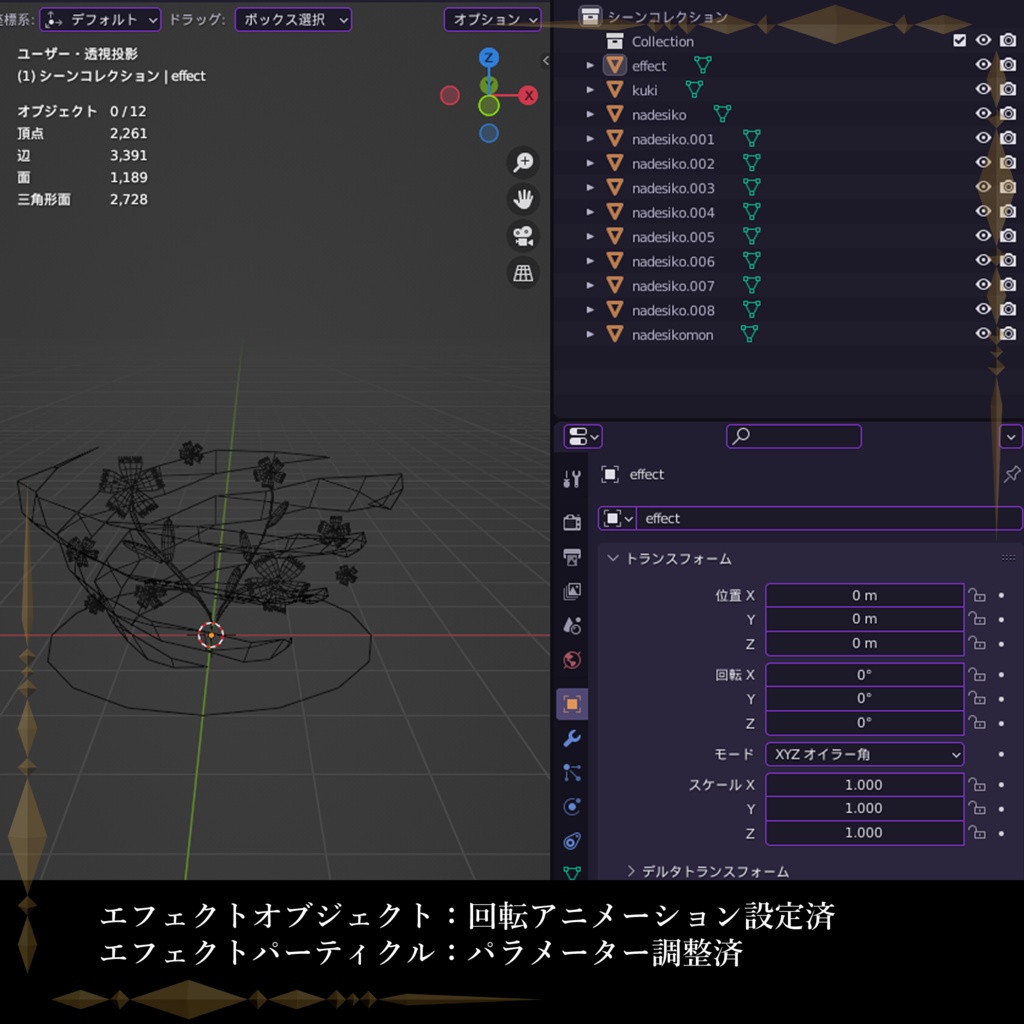This screenshot has height=1024, width=1024.
Task: Open the Object Constraints properties tab
Action: [572, 841]
